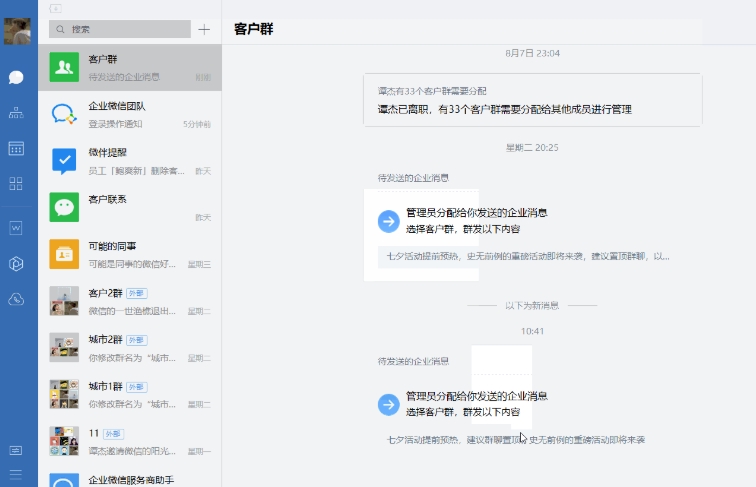This screenshot has width=756, height=487.
Task: Click the blue arrow on latest 企业消息 card
Action: point(388,404)
